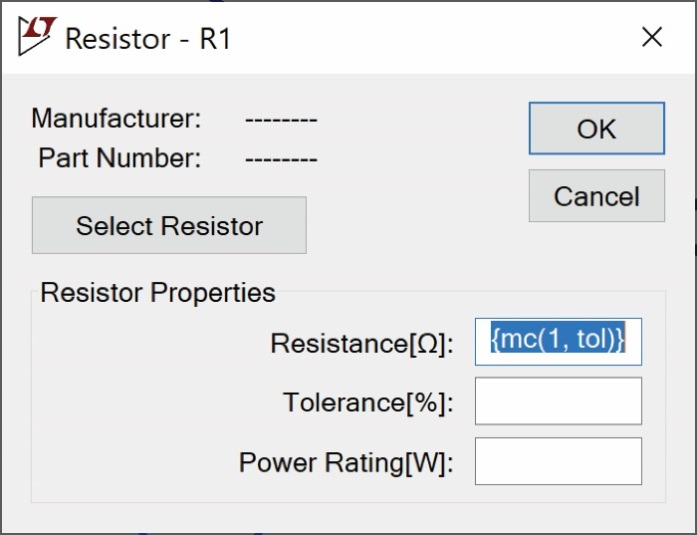The image size is (697, 535).
Task: Click into the Tolerance[%] field
Action: click(558, 401)
